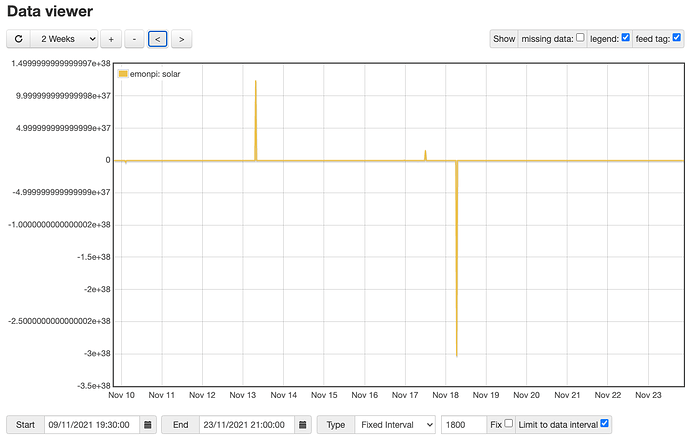The height and width of the screenshot is (439, 690).
Task: Click the End date input field
Action: (246, 425)
